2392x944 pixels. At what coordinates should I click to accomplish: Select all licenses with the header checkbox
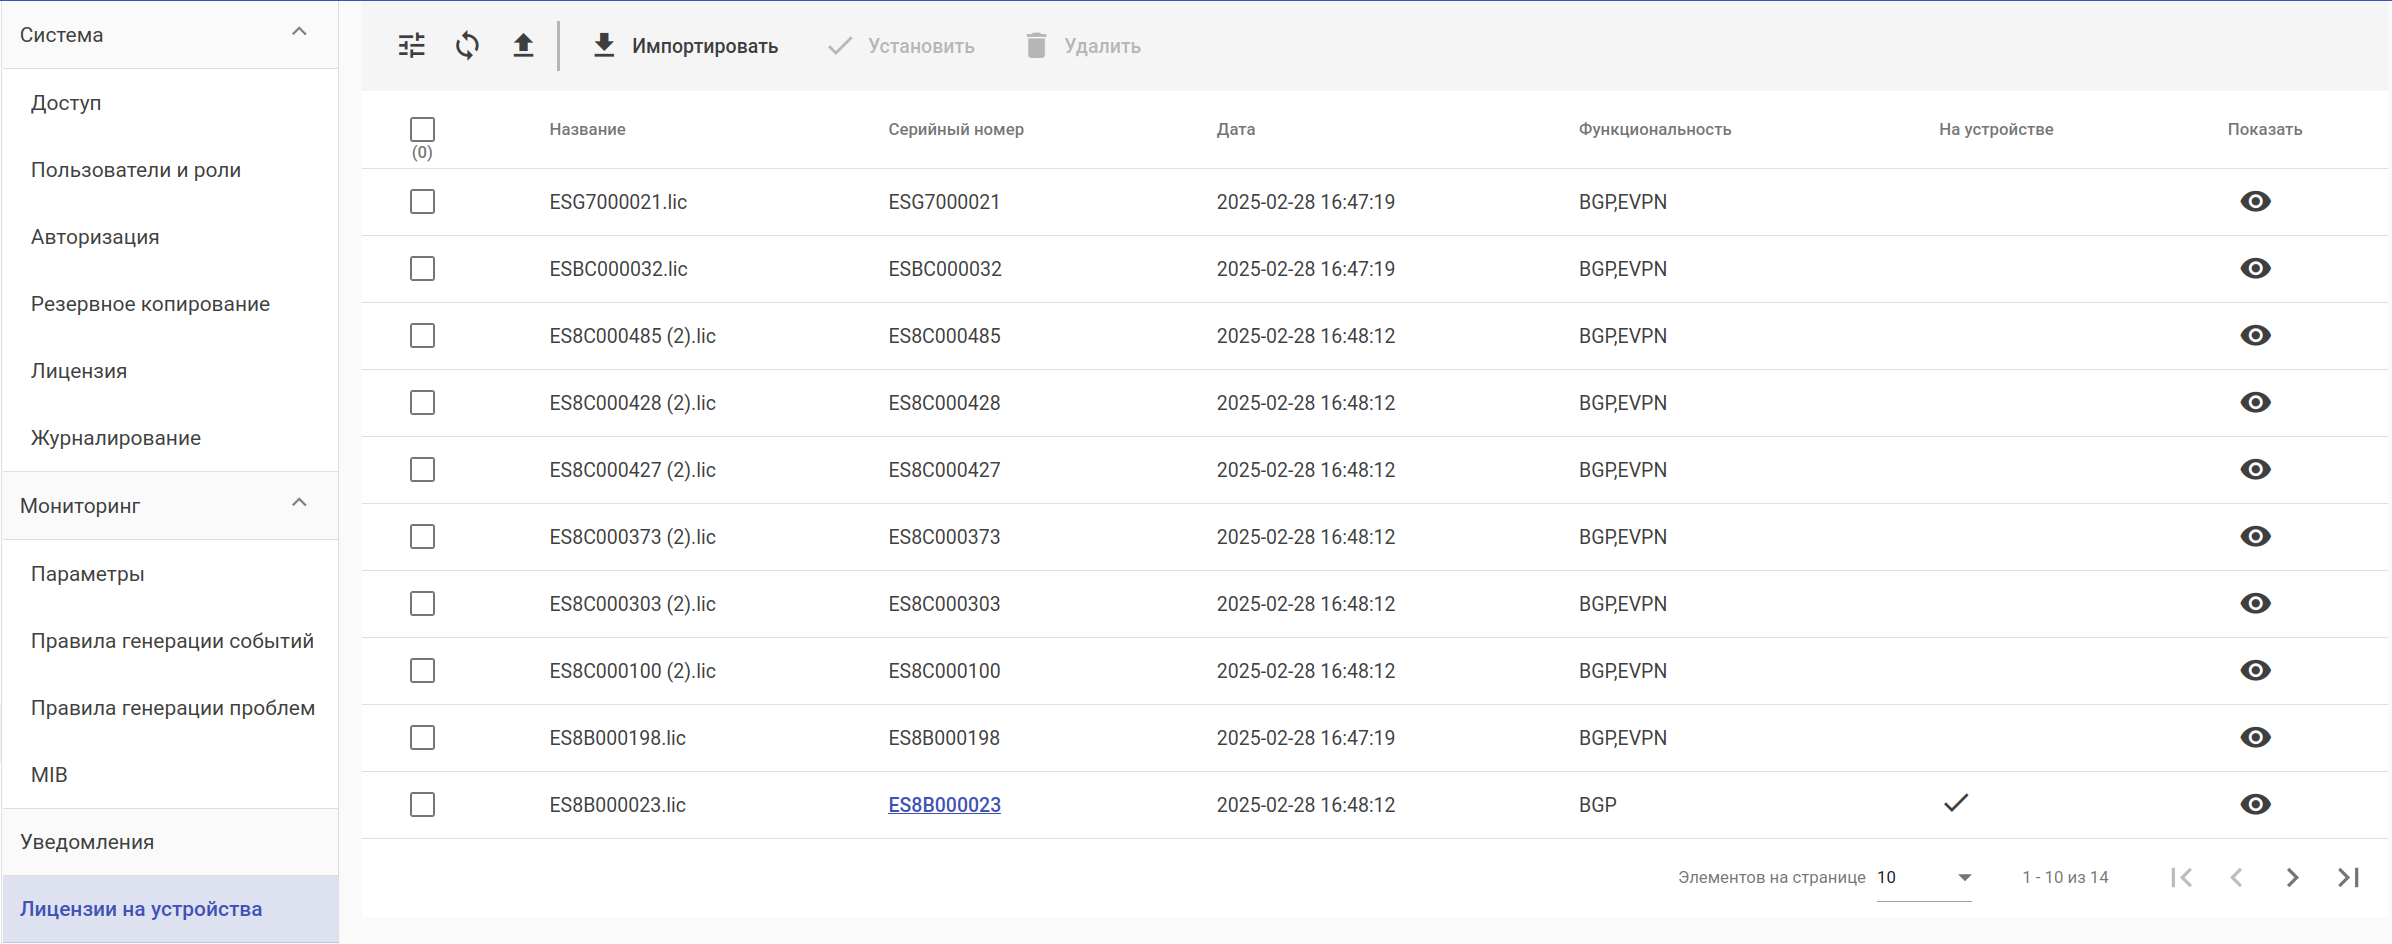point(422,130)
